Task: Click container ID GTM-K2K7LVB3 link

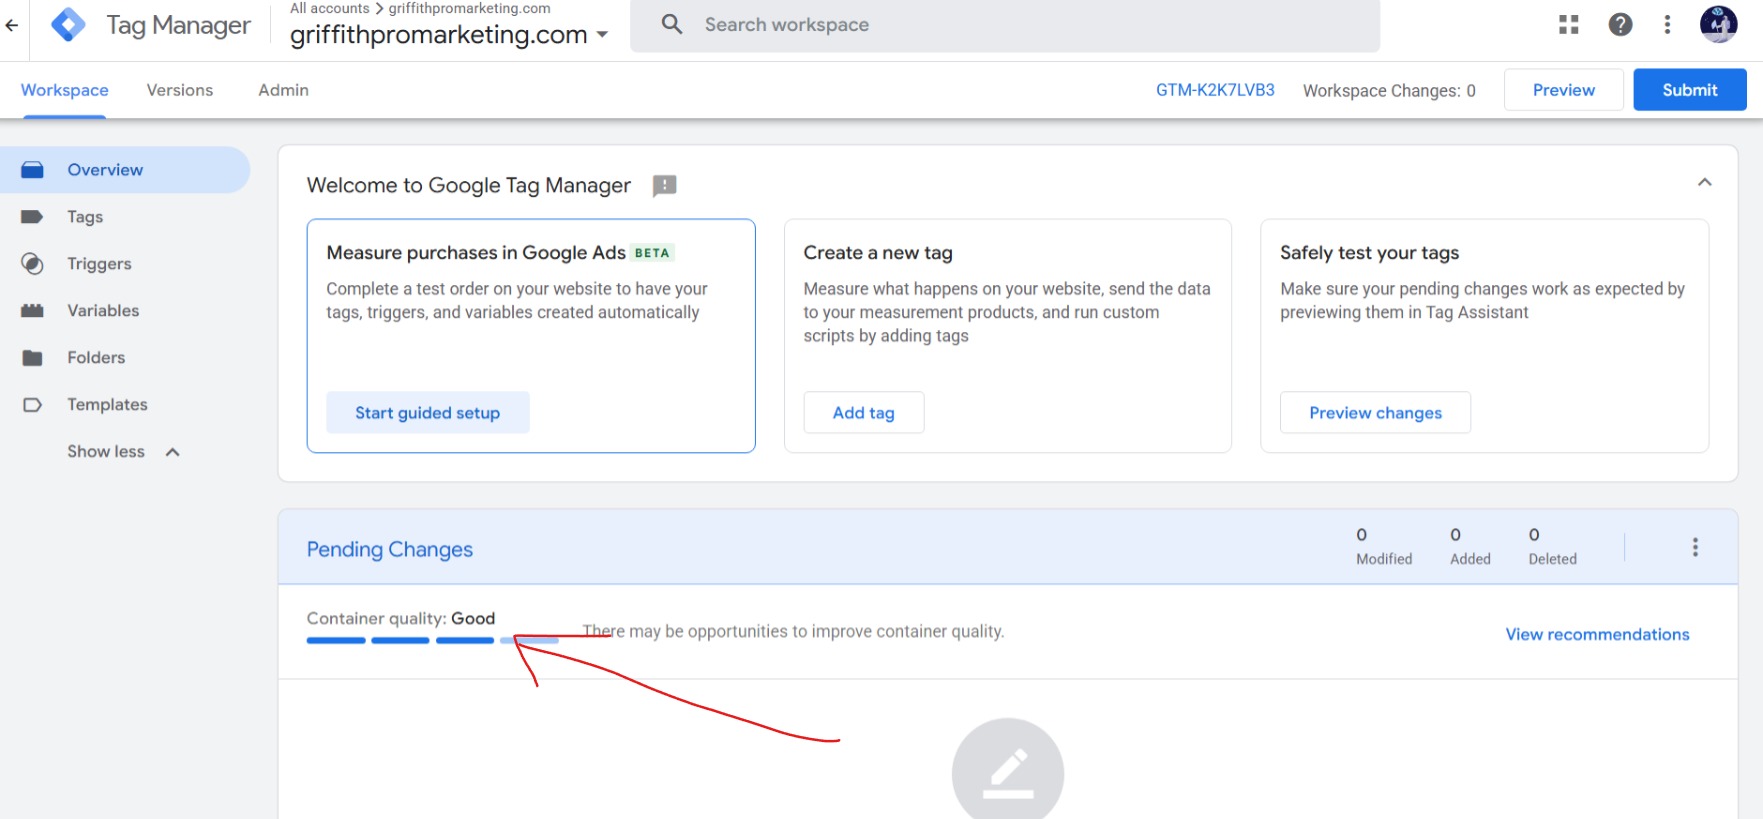Action: (x=1215, y=90)
